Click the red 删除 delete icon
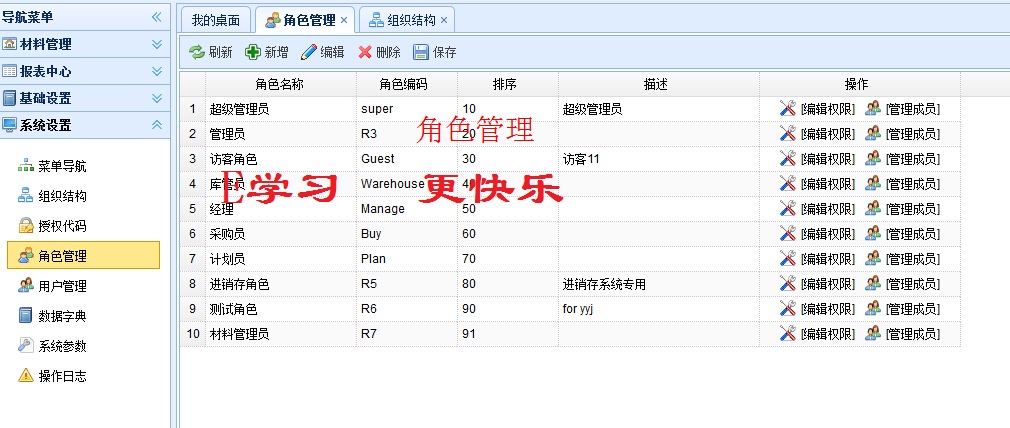Viewport: 1010px width, 428px height. point(365,52)
